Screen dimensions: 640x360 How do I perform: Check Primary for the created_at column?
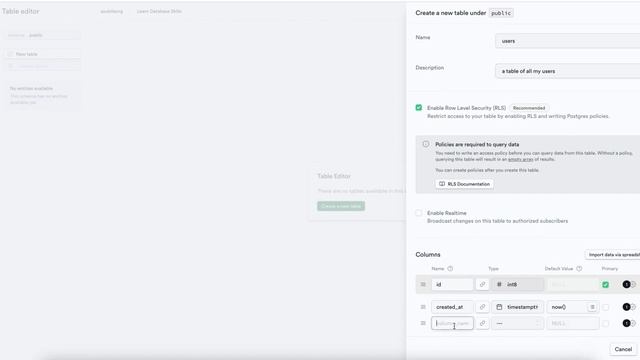tap(606, 307)
